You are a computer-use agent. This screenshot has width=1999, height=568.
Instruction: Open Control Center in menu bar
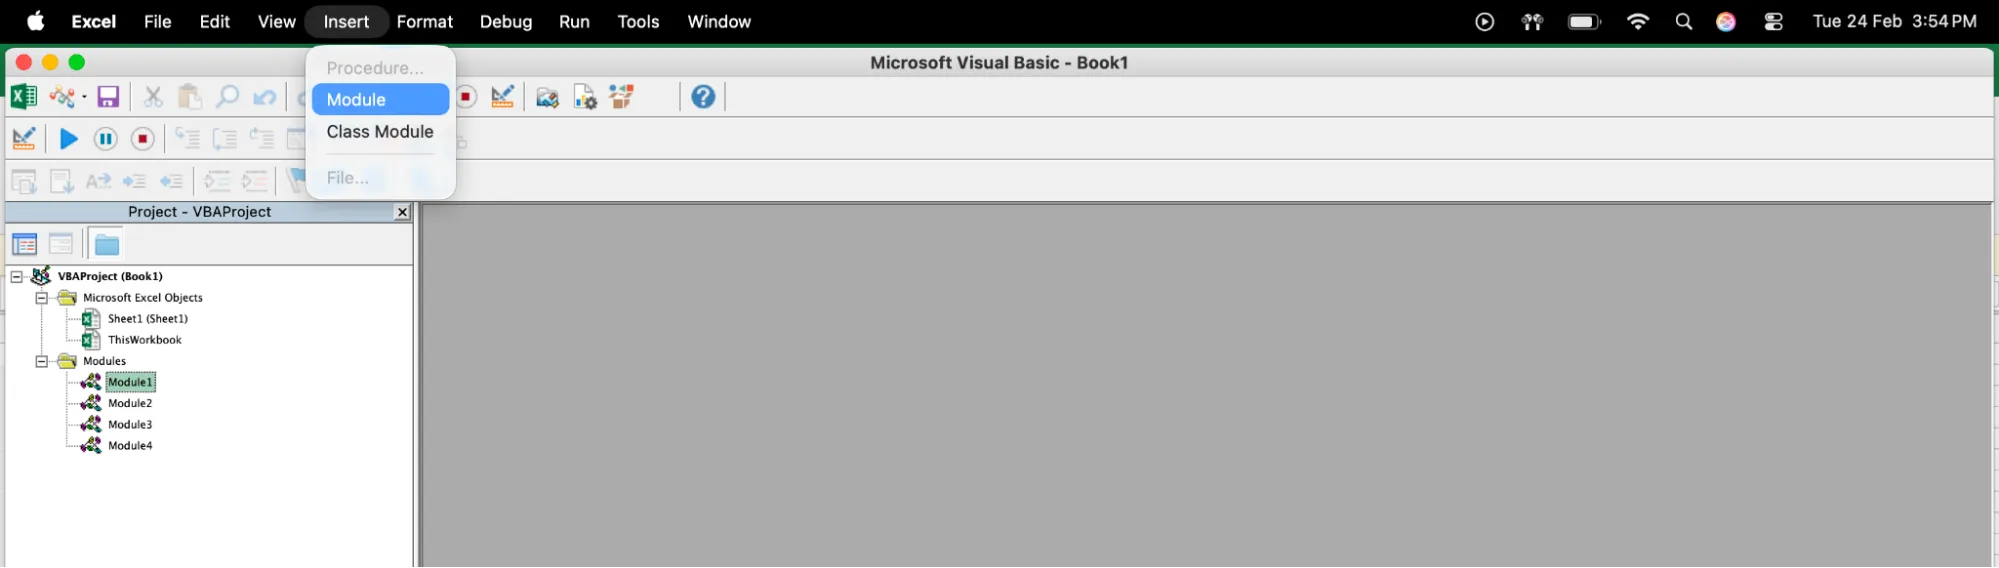pyautogui.click(x=1774, y=21)
